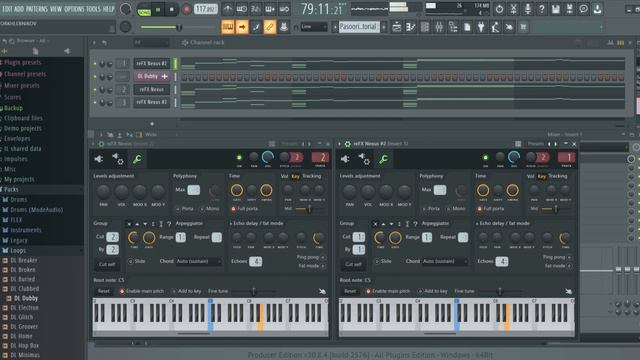Toggle Slide in reFX Nexus #2 window

tap(383, 261)
